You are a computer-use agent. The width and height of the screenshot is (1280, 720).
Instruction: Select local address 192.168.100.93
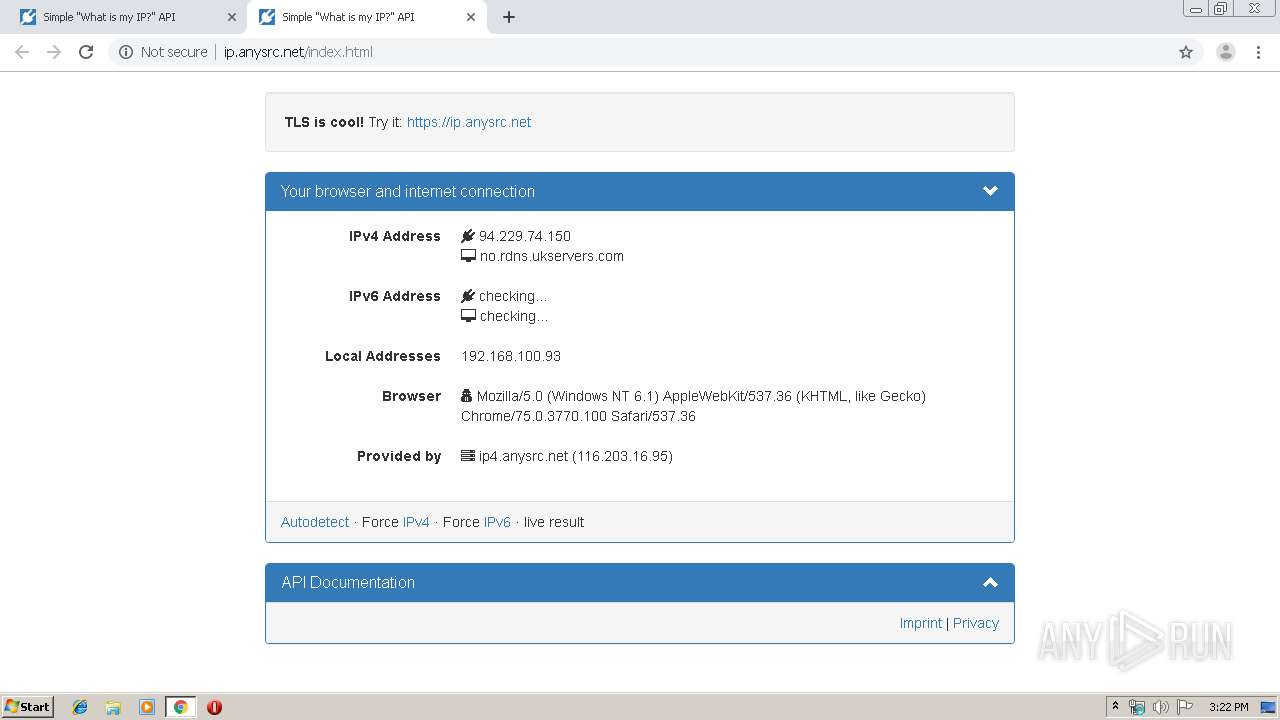tap(511, 356)
